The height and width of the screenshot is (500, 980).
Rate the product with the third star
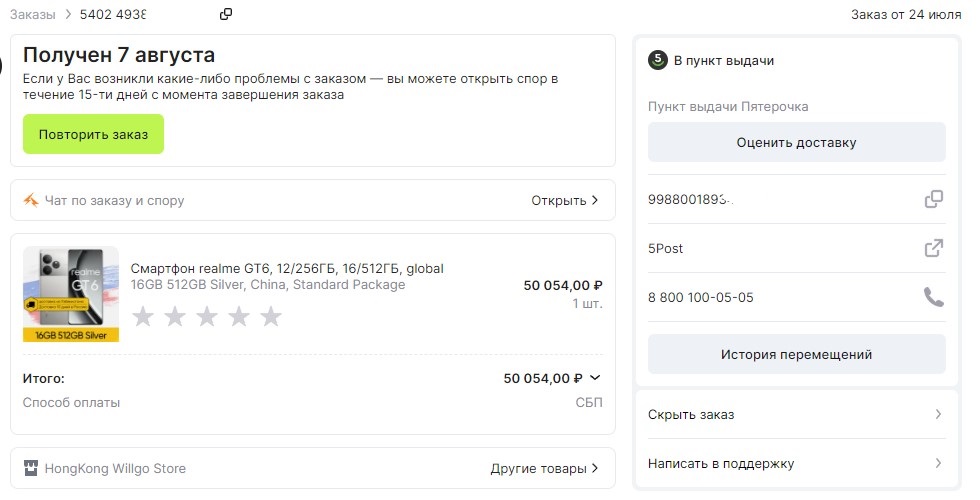pyautogui.click(x=207, y=317)
